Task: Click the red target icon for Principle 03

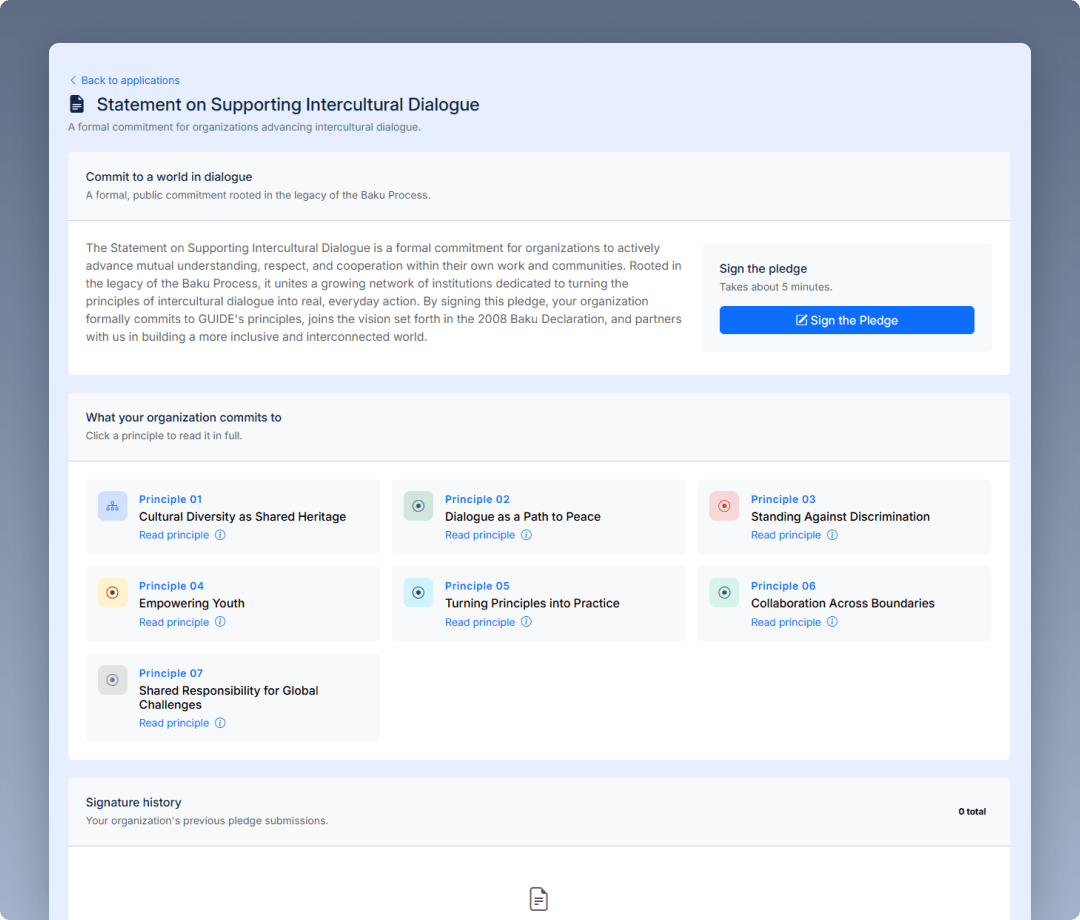Action: [724, 506]
